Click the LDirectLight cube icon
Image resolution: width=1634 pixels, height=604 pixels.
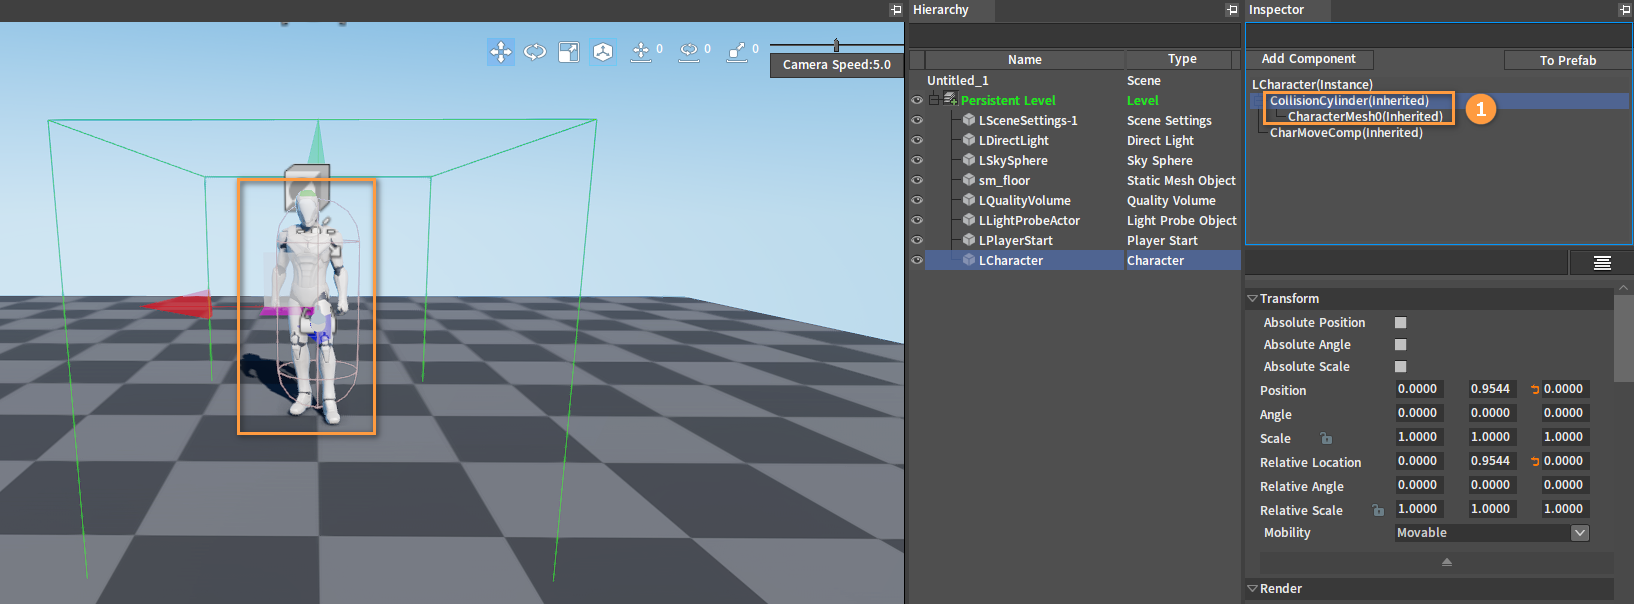pos(969,140)
